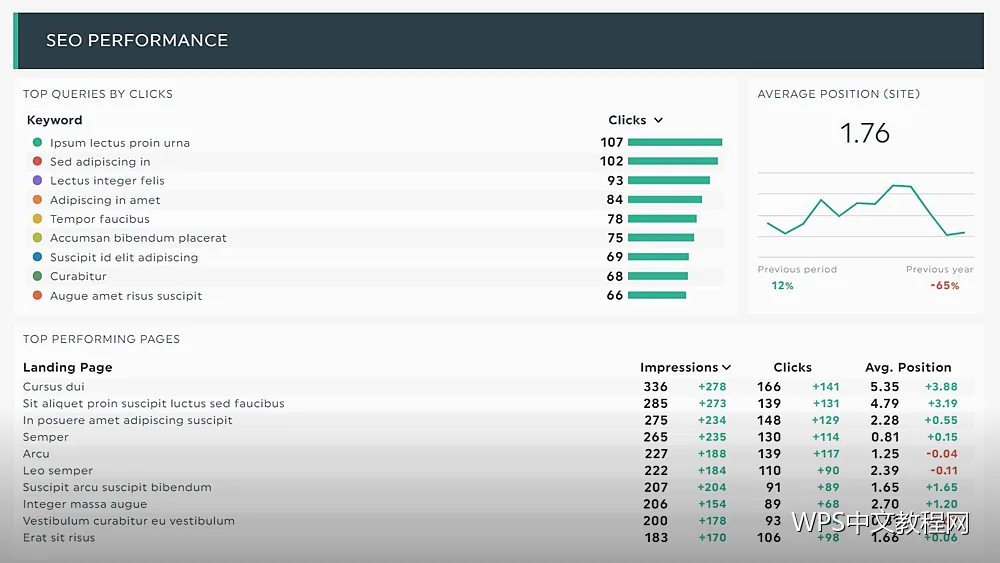Open 'Suscipit arcu suscipit bibendum' page

pyautogui.click(x=117, y=487)
